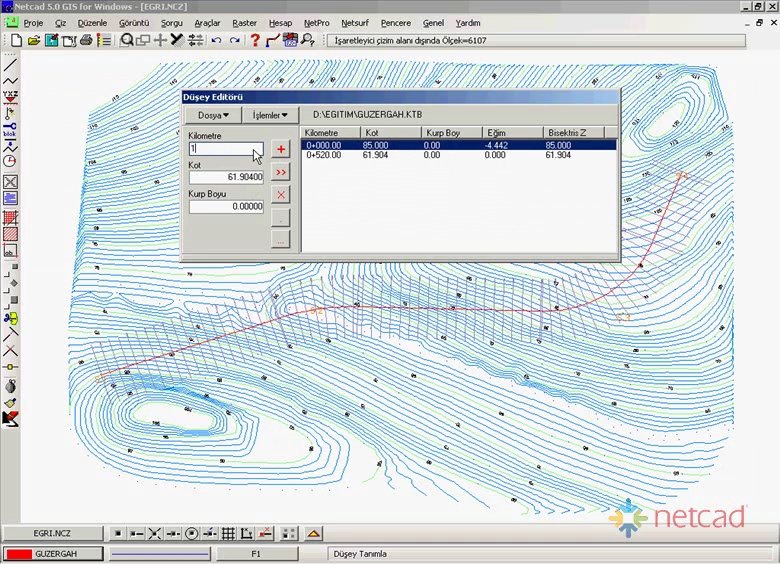
Task: Click the Kot field showing 61.90400
Action: pos(226,177)
